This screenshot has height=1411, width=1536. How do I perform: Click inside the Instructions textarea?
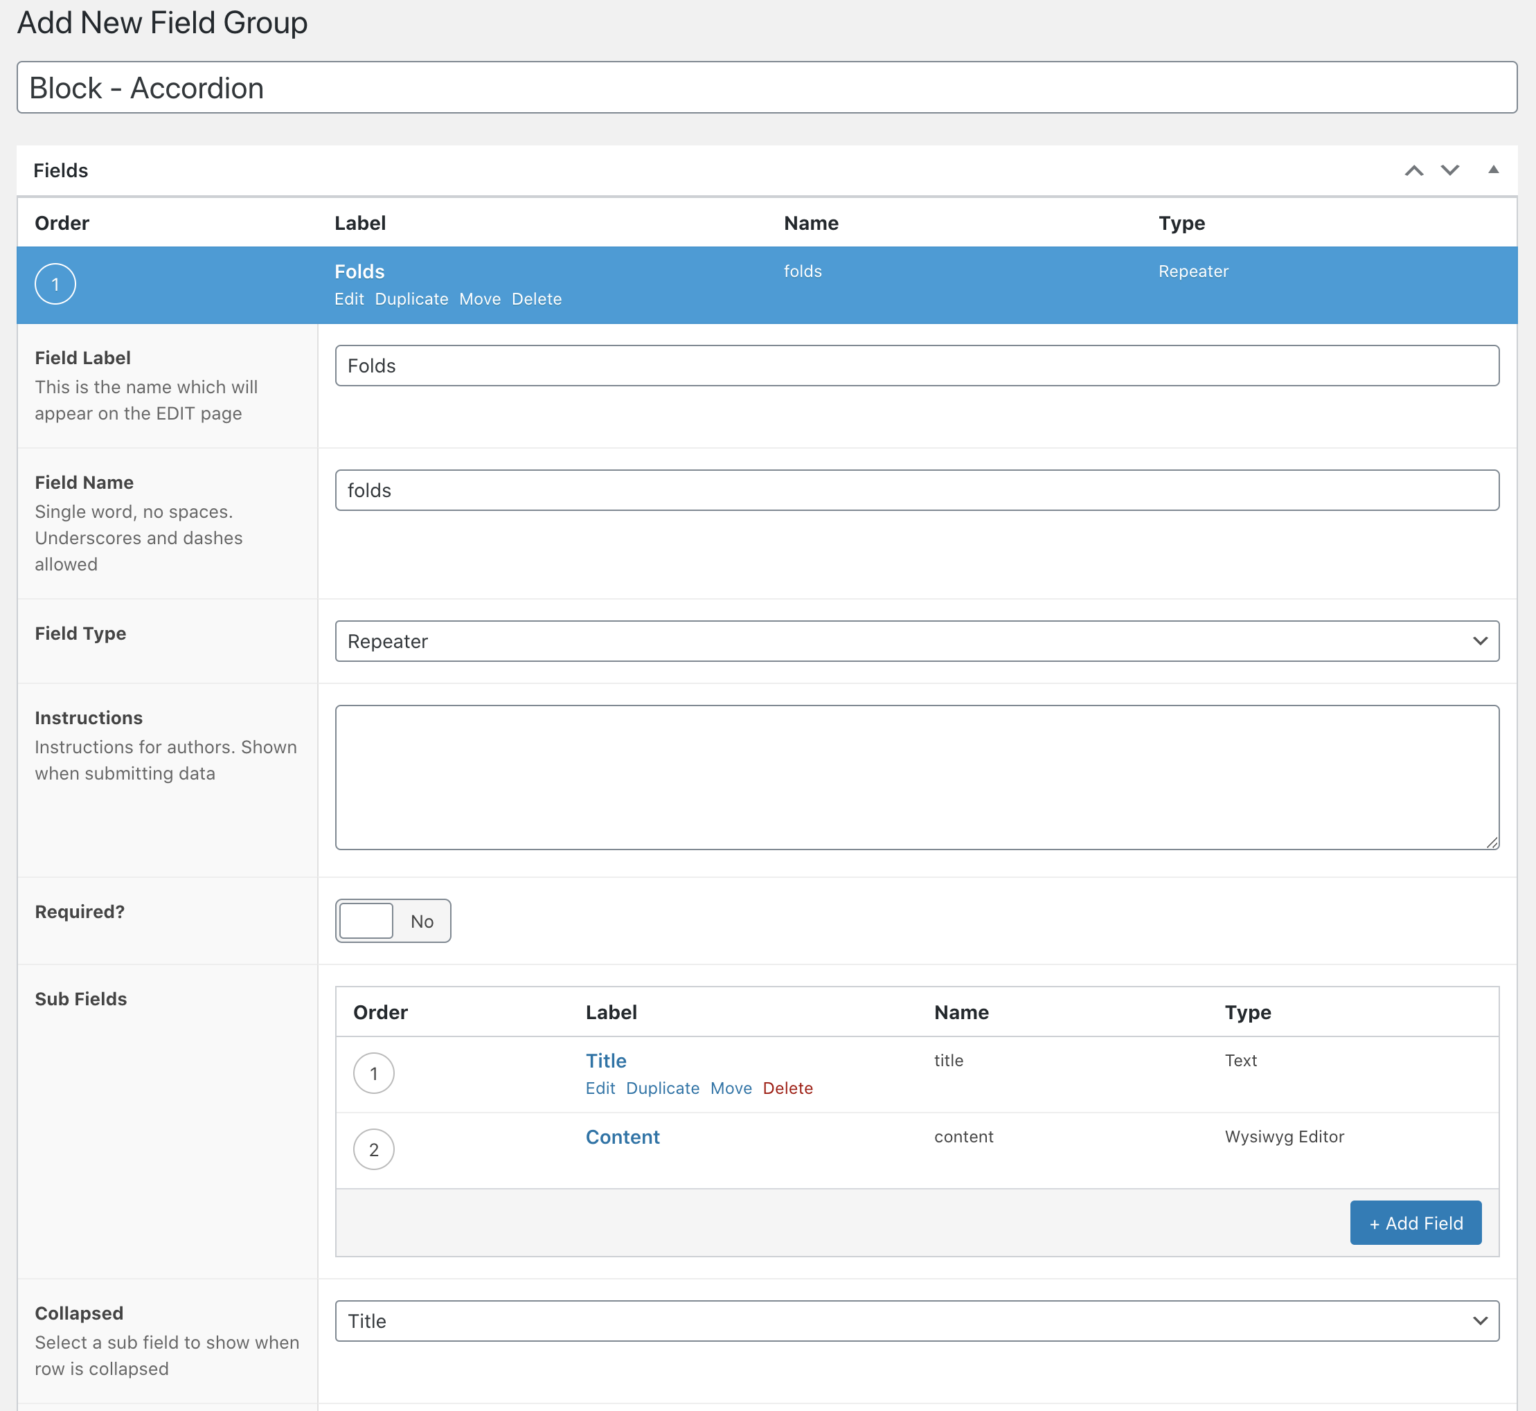point(916,777)
